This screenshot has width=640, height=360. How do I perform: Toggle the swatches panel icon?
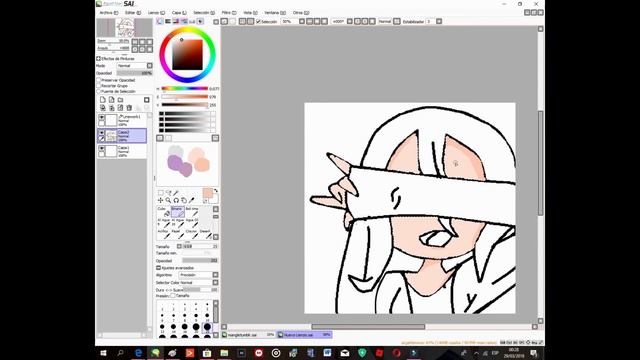(x=192, y=21)
